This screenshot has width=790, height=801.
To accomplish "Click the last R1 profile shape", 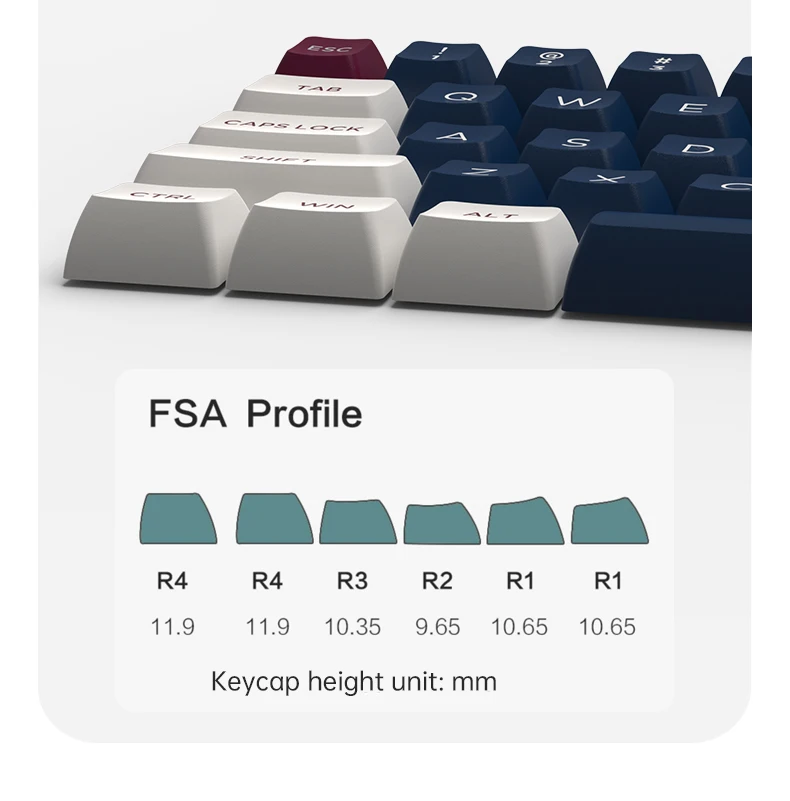I will pyautogui.click(x=610, y=521).
